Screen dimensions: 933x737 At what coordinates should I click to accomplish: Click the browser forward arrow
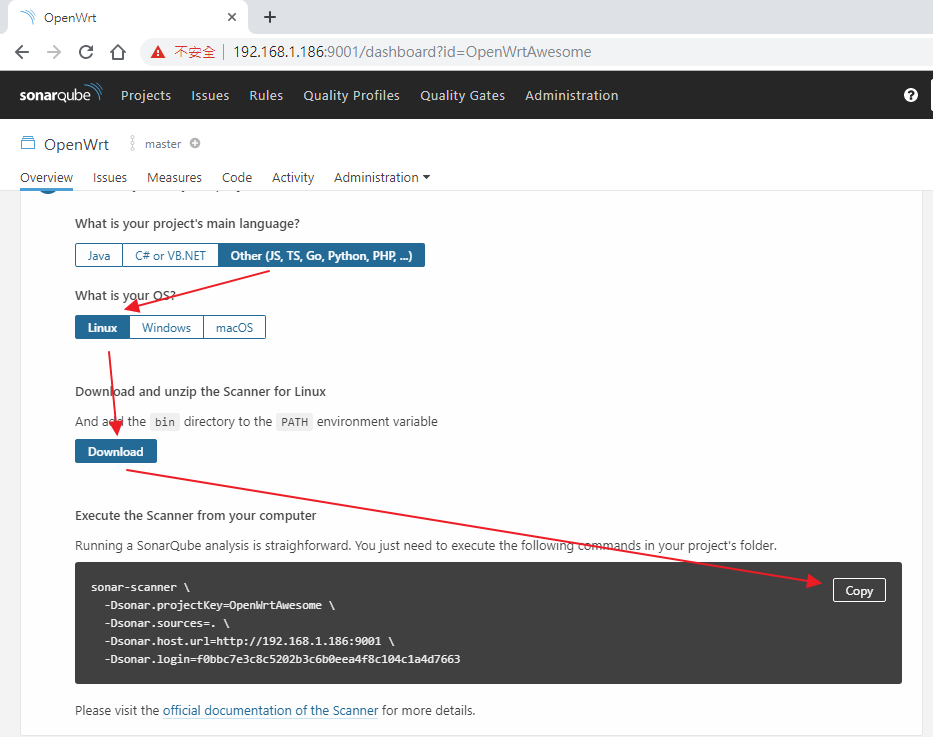point(54,52)
